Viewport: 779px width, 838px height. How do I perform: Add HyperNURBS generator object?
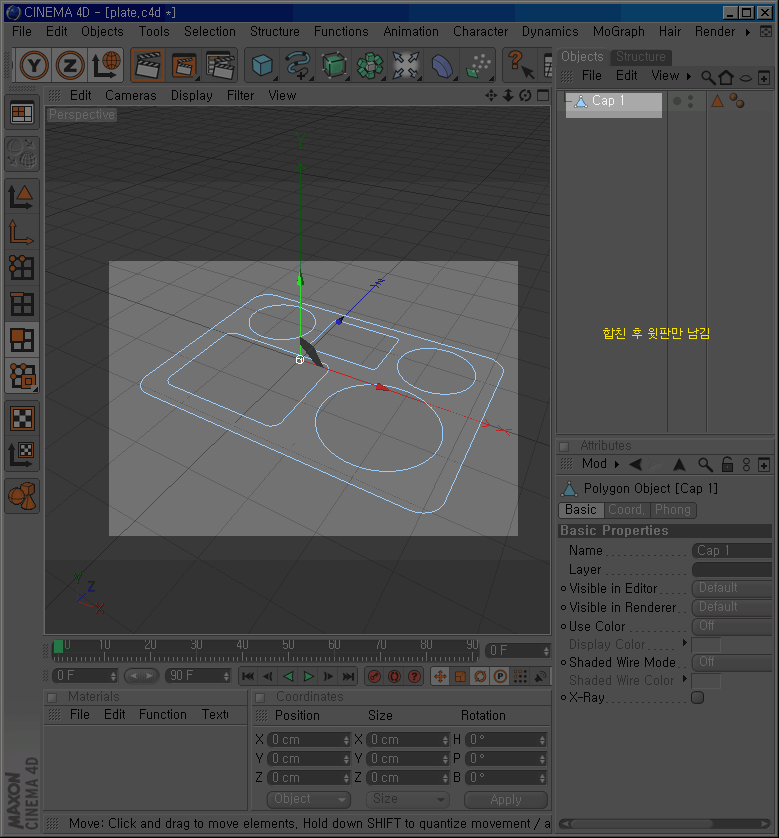(334, 65)
